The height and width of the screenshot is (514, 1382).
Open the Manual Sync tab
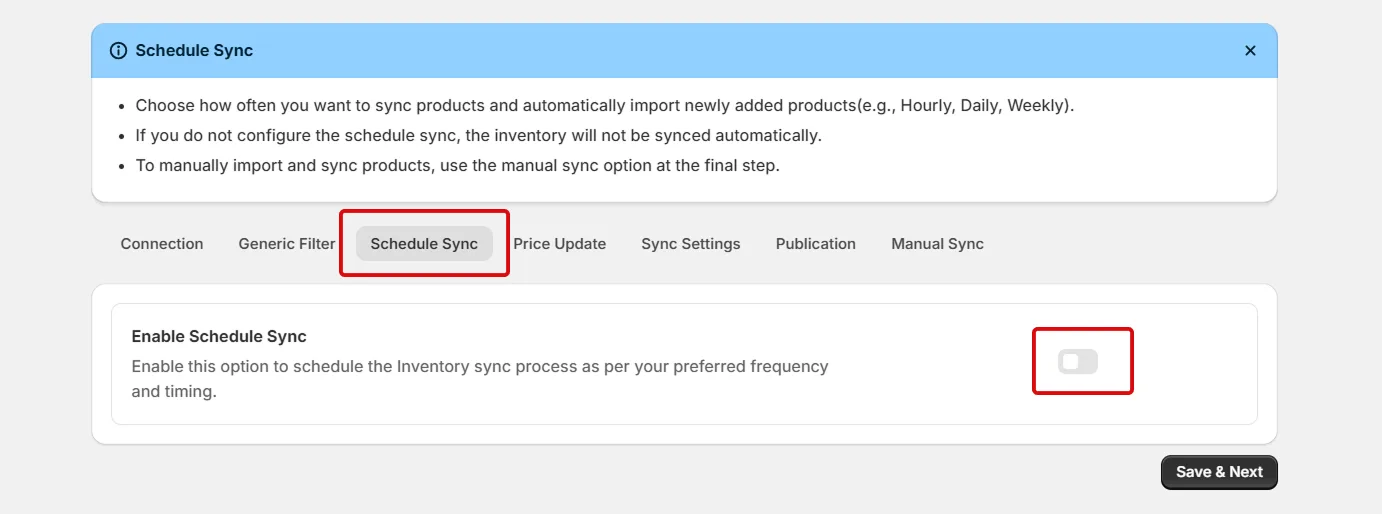click(938, 244)
